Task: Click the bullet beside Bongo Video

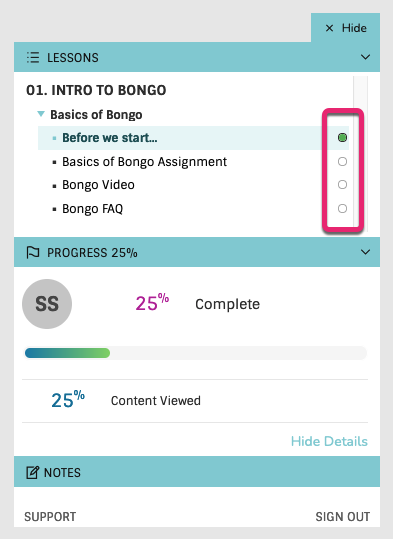Action: pos(54,186)
